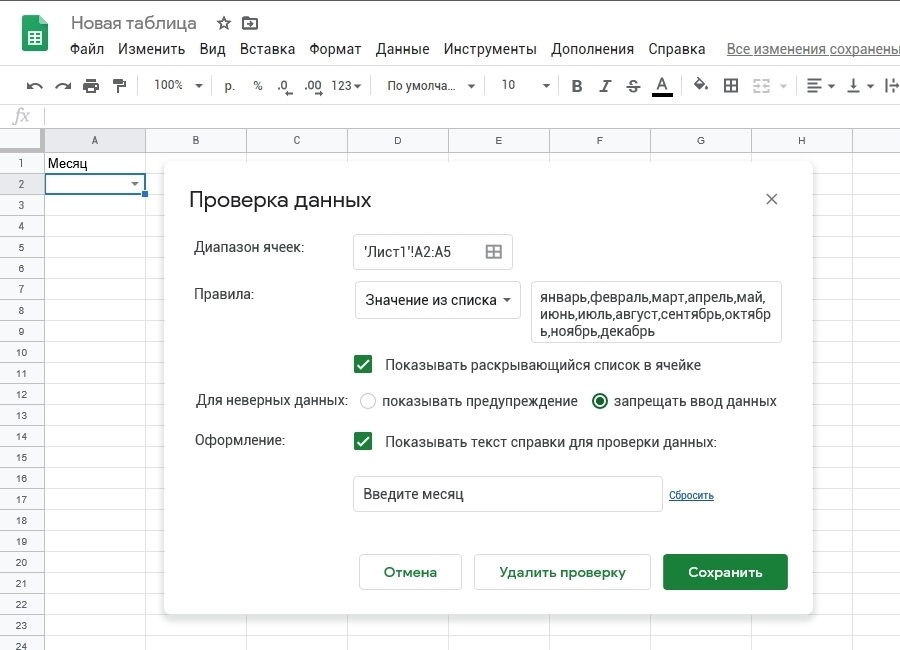
Task: Click the Отмена button
Action: (x=410, y=572)
